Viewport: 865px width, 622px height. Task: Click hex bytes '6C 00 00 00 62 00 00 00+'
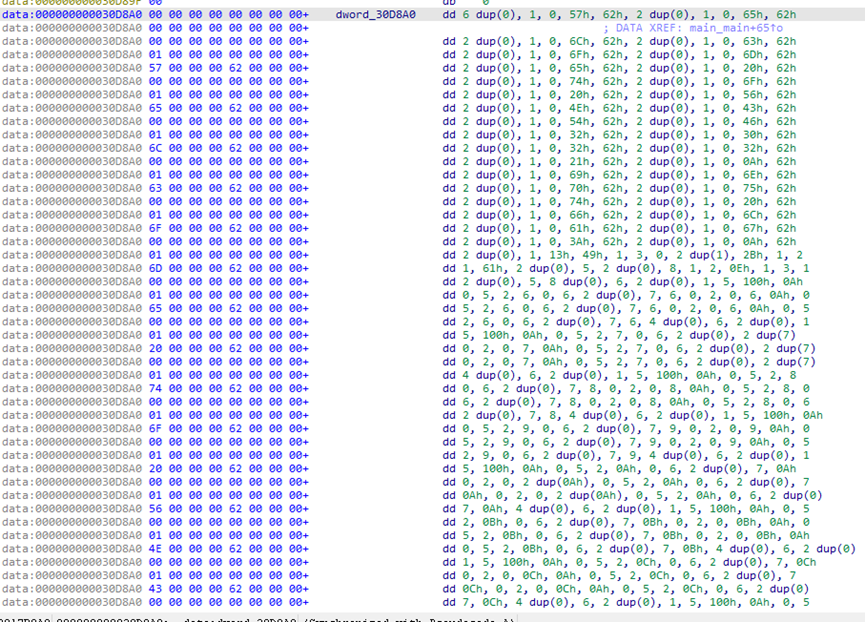[x=229, y=148]
